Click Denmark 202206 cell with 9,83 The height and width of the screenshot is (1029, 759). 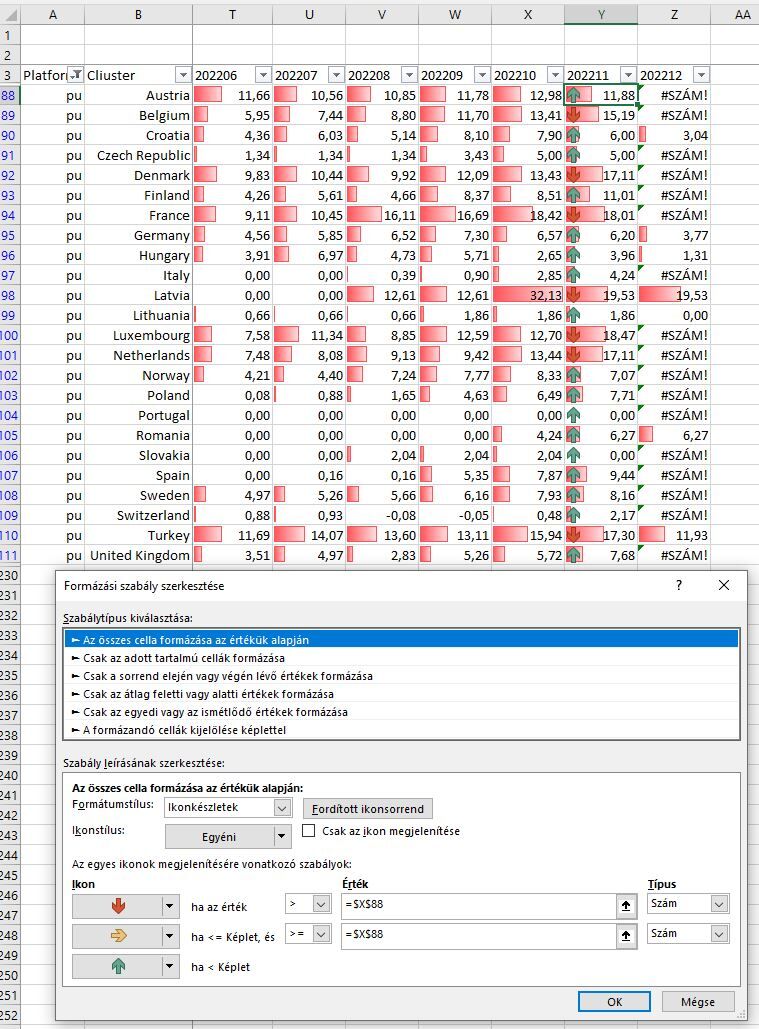[232, 175]
